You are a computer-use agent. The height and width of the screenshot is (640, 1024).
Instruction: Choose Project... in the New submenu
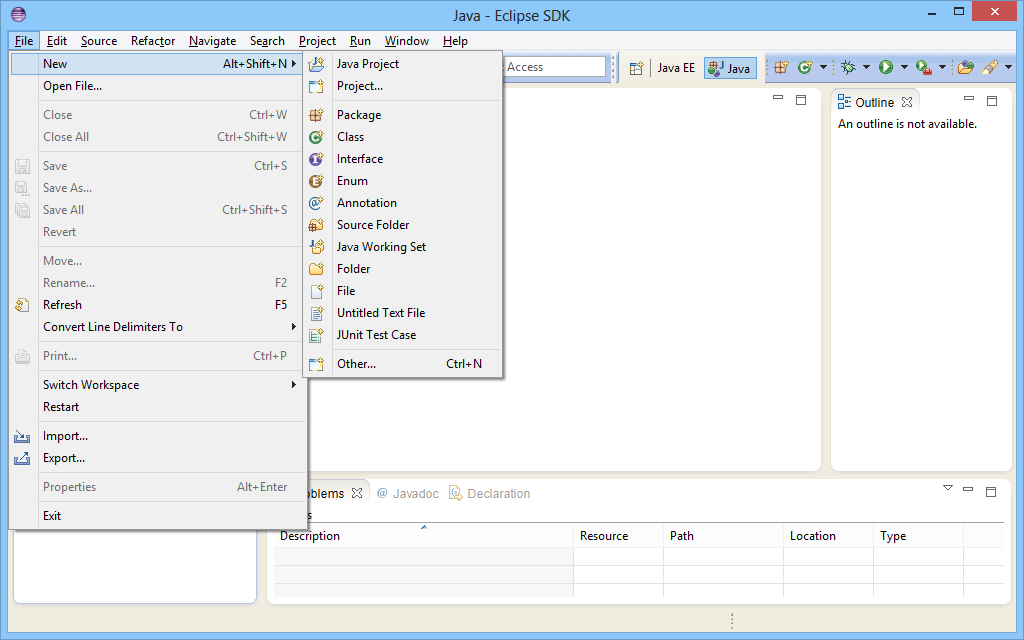tap(403, 86)
